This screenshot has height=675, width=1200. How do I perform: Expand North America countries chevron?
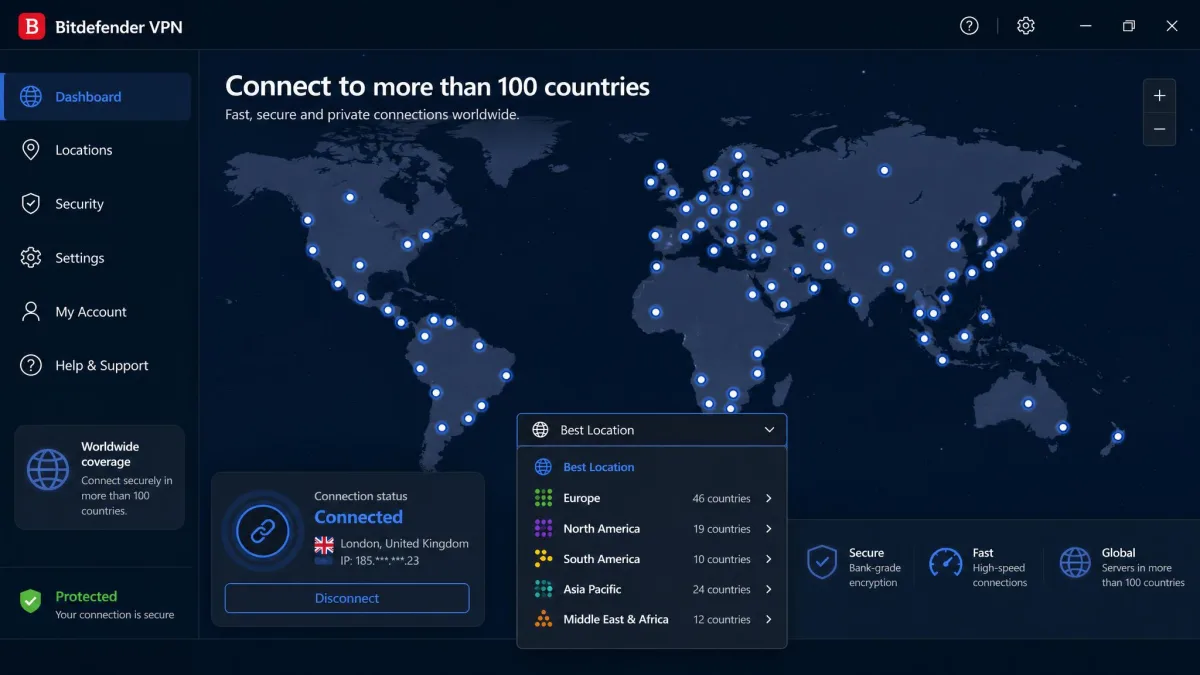[x=769, y=528]
